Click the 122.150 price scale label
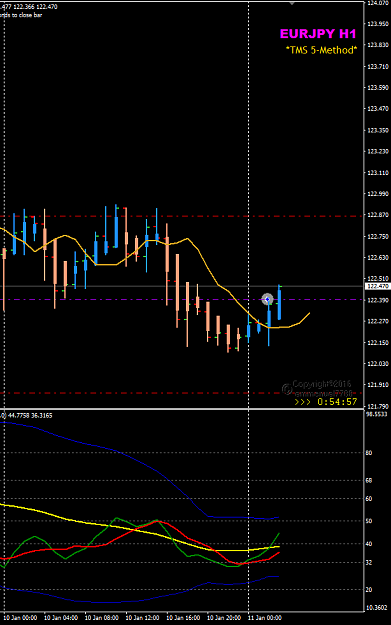The width and height of the screenshot is (391, 625). [x=377, y=342]
